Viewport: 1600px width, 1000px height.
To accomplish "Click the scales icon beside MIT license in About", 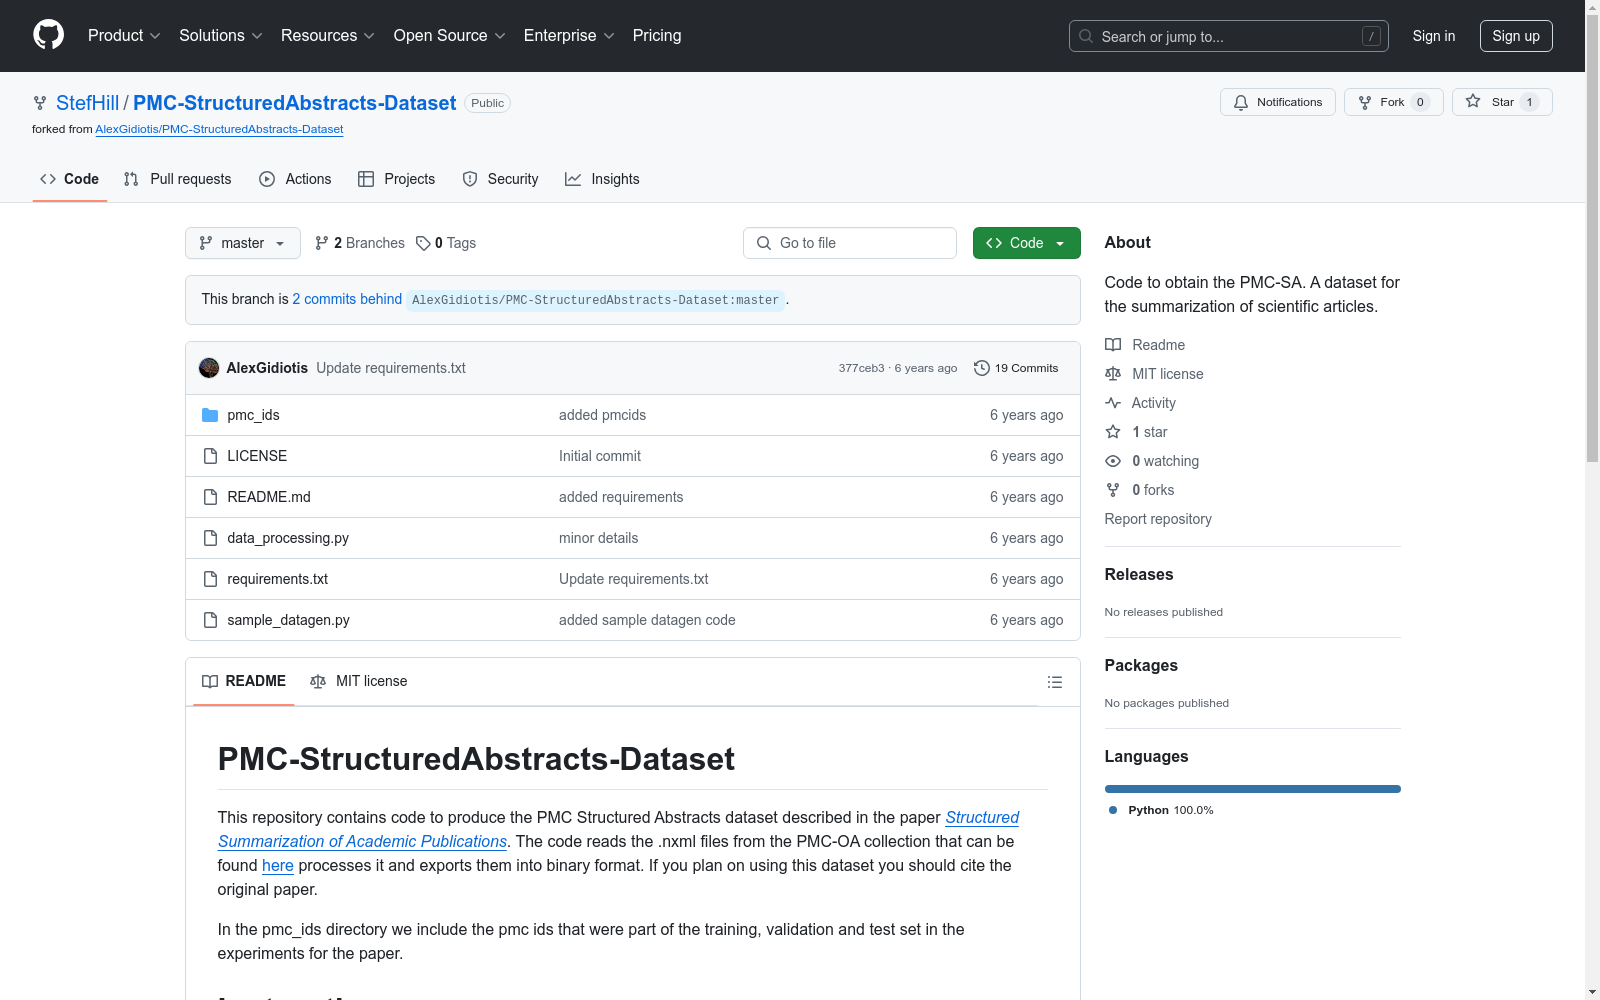I will tap(1113, 374).
